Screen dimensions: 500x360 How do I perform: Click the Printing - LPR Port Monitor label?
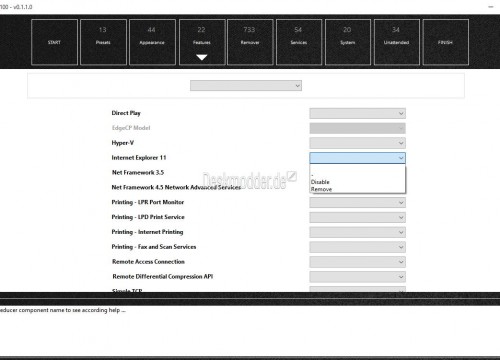(148, 202)
